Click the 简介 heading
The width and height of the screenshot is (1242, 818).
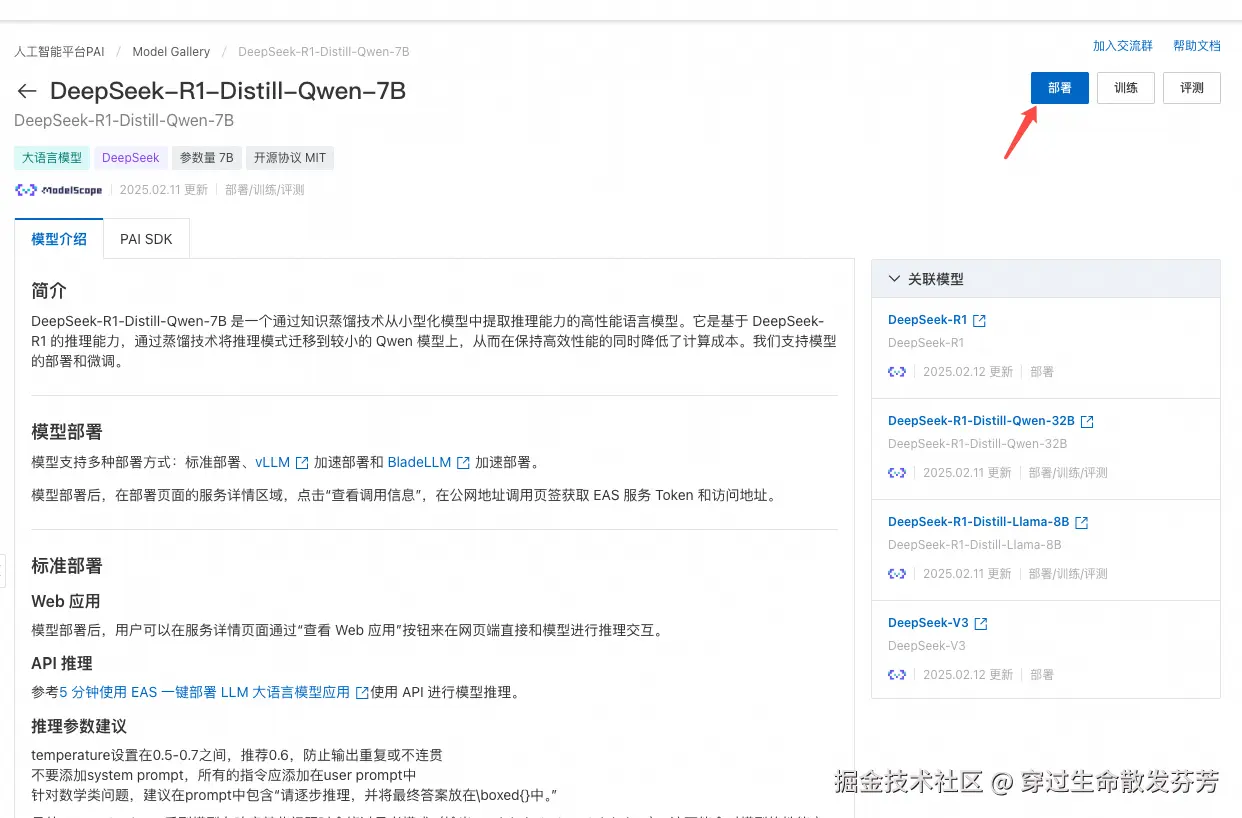click(x=49, y=291)
